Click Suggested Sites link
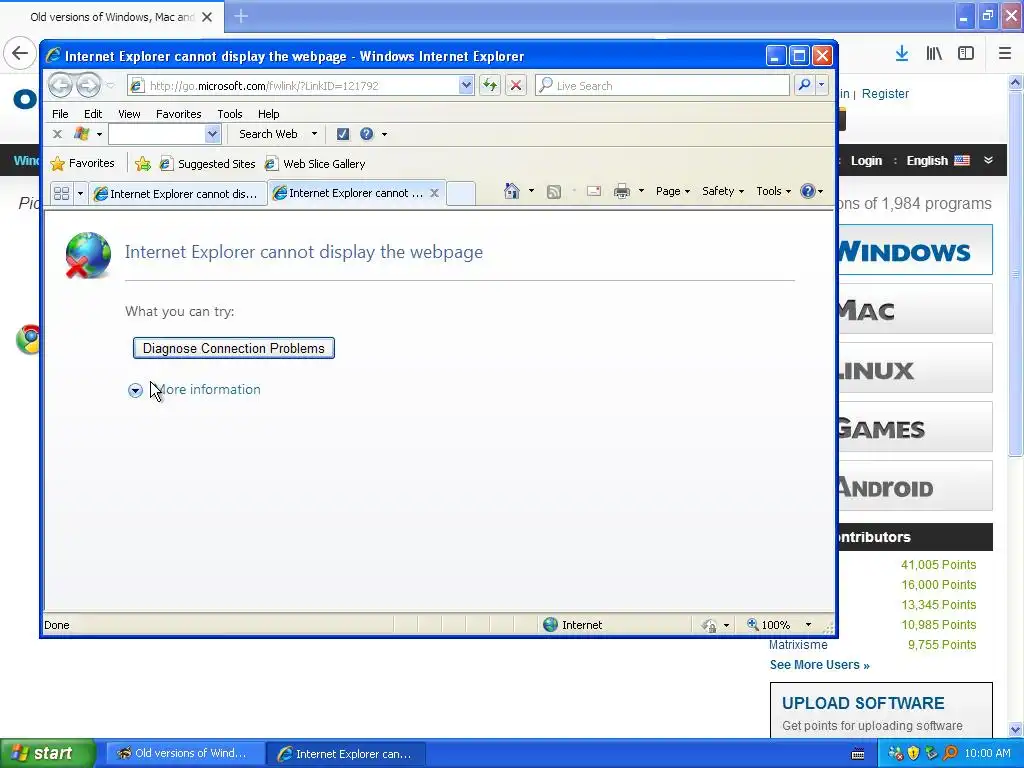This screenshot has width=1024, height=768. (x=208, y=164)
